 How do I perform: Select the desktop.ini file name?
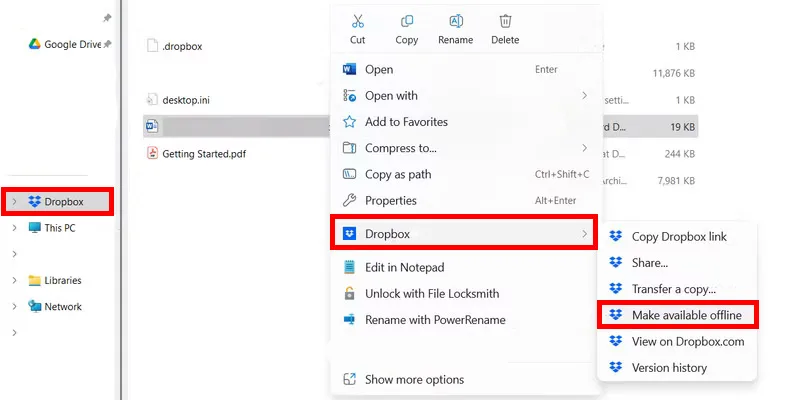tap(186, 100)
